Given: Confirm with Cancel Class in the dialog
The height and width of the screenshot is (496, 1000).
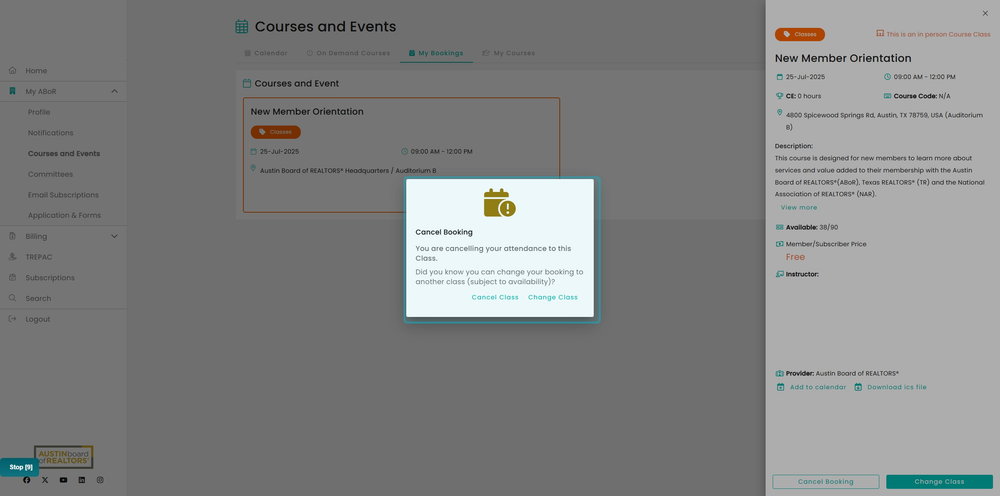Looking at the screenshot, I should click(495, 297).
